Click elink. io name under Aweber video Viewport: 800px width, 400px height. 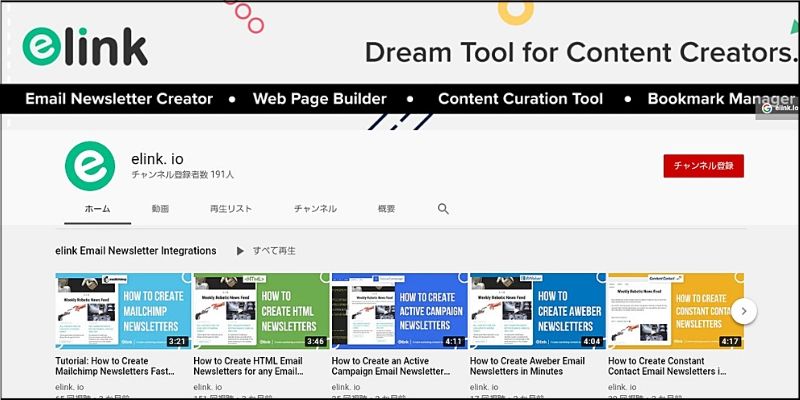pyautogui.click(x=484, y=387)
